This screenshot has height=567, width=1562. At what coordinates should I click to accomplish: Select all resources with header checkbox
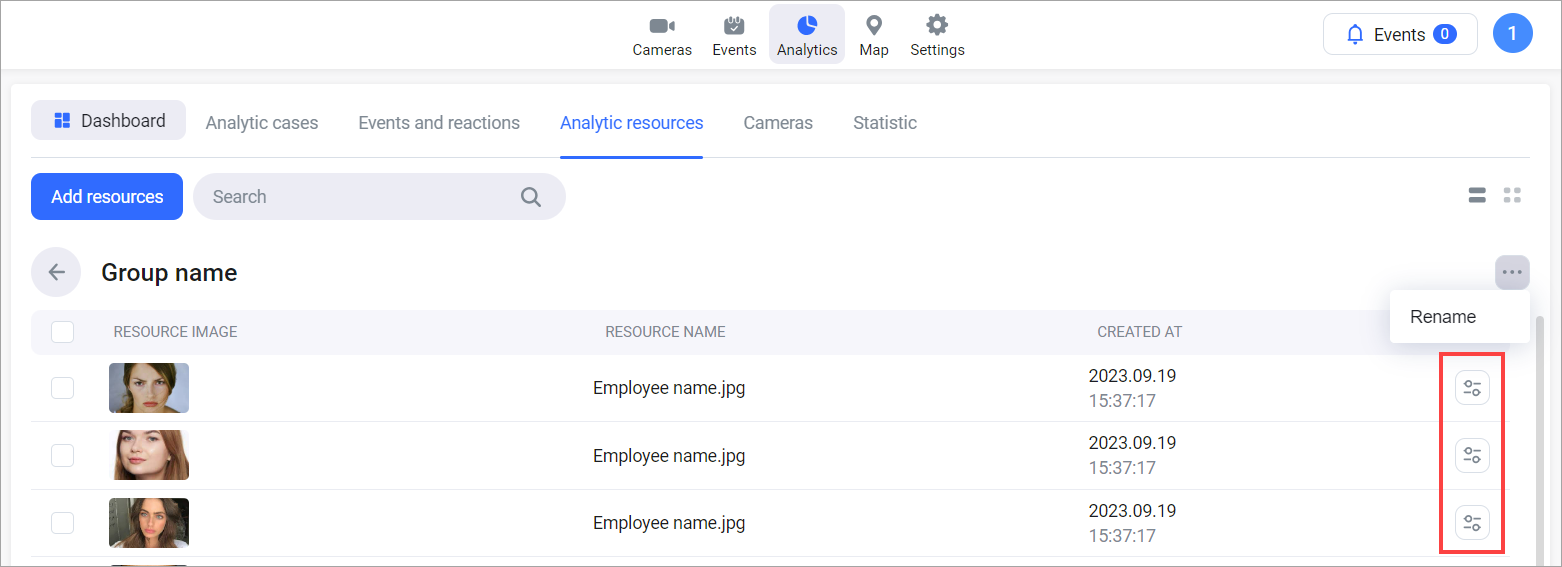point(62,332)
